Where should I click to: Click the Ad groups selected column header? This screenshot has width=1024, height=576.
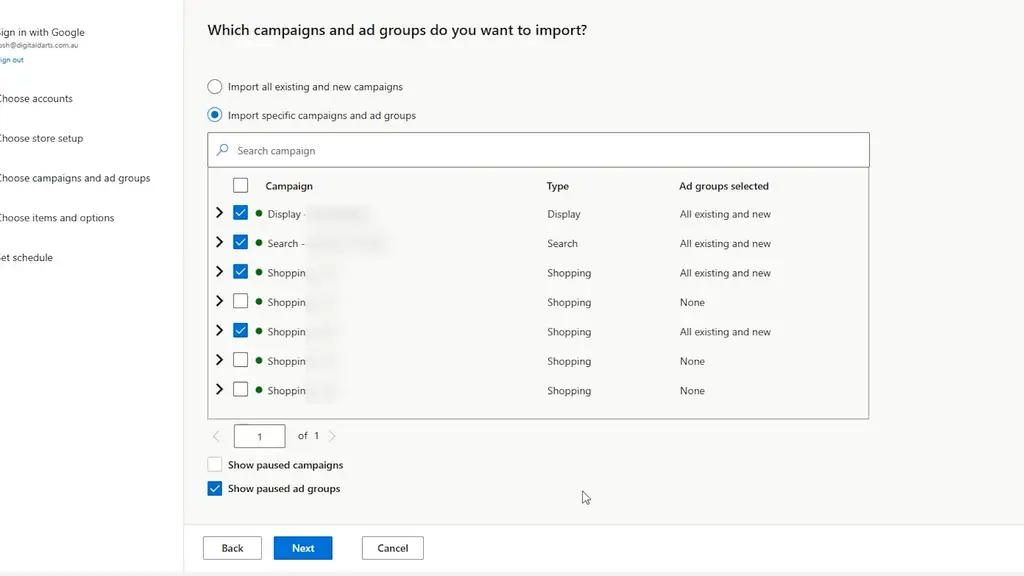point(724,186)
